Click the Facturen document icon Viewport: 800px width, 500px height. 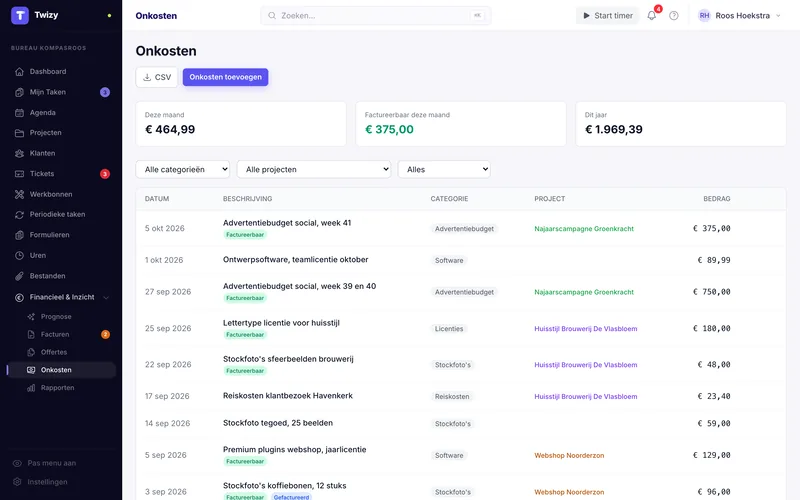[x=31, y=335]
